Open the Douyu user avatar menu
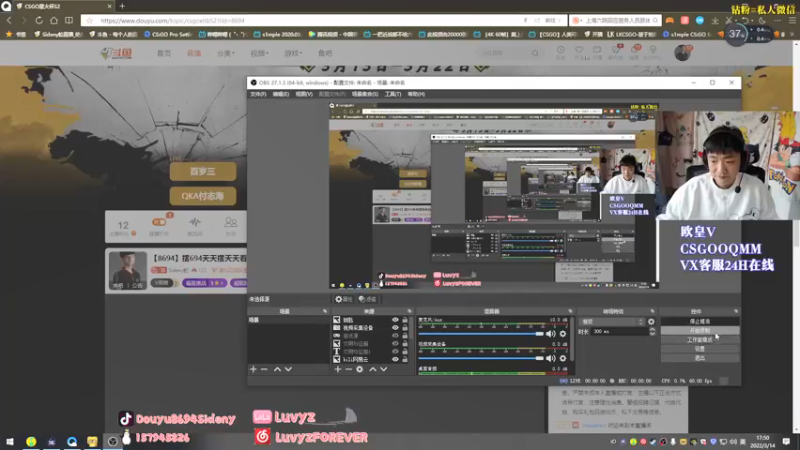 tap(682, 53)
